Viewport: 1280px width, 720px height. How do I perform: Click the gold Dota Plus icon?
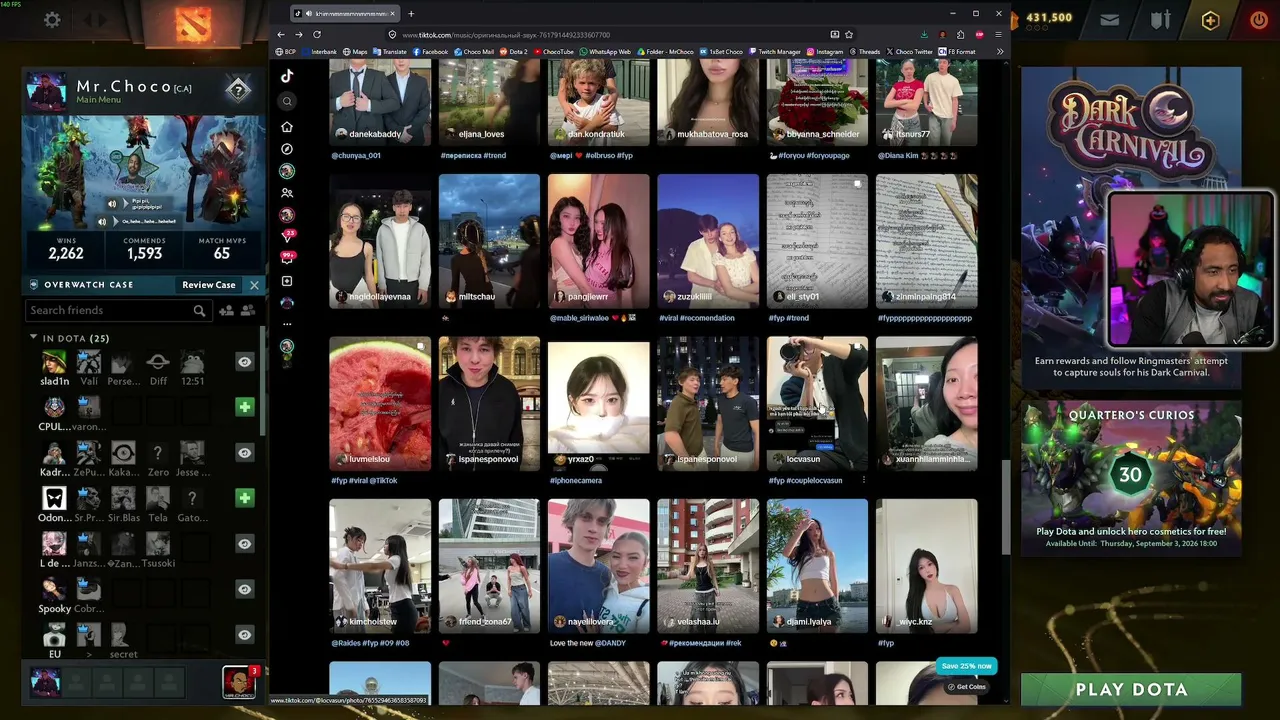point(1210,19)
